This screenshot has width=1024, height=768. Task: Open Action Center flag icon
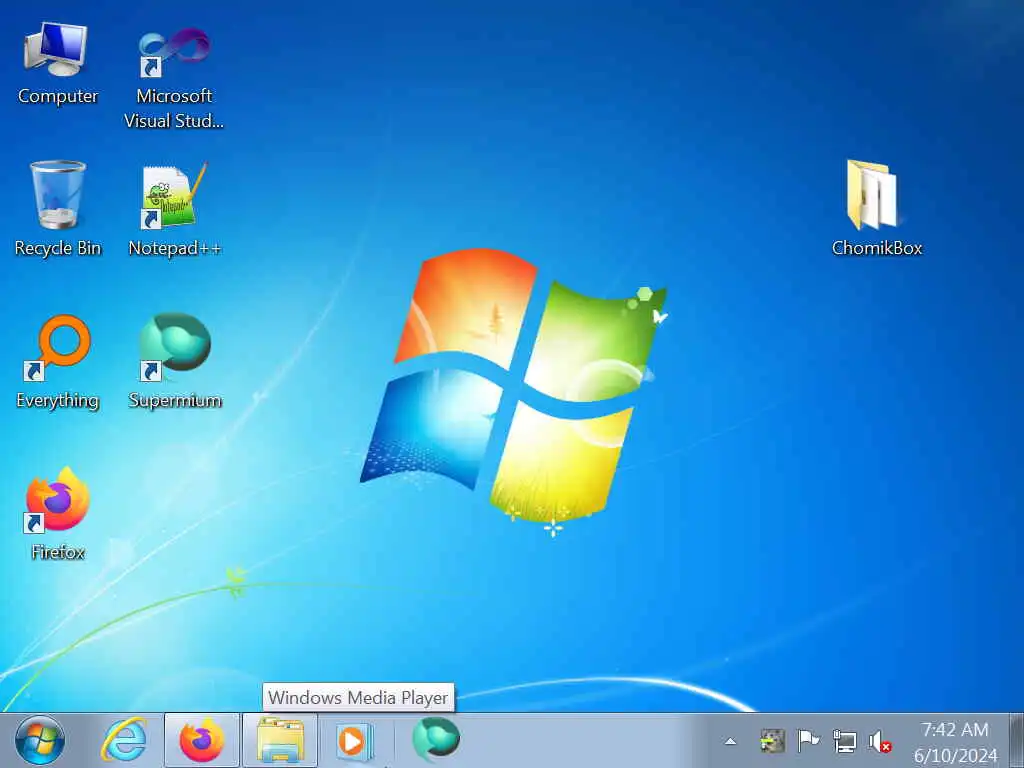click(808, 741)
